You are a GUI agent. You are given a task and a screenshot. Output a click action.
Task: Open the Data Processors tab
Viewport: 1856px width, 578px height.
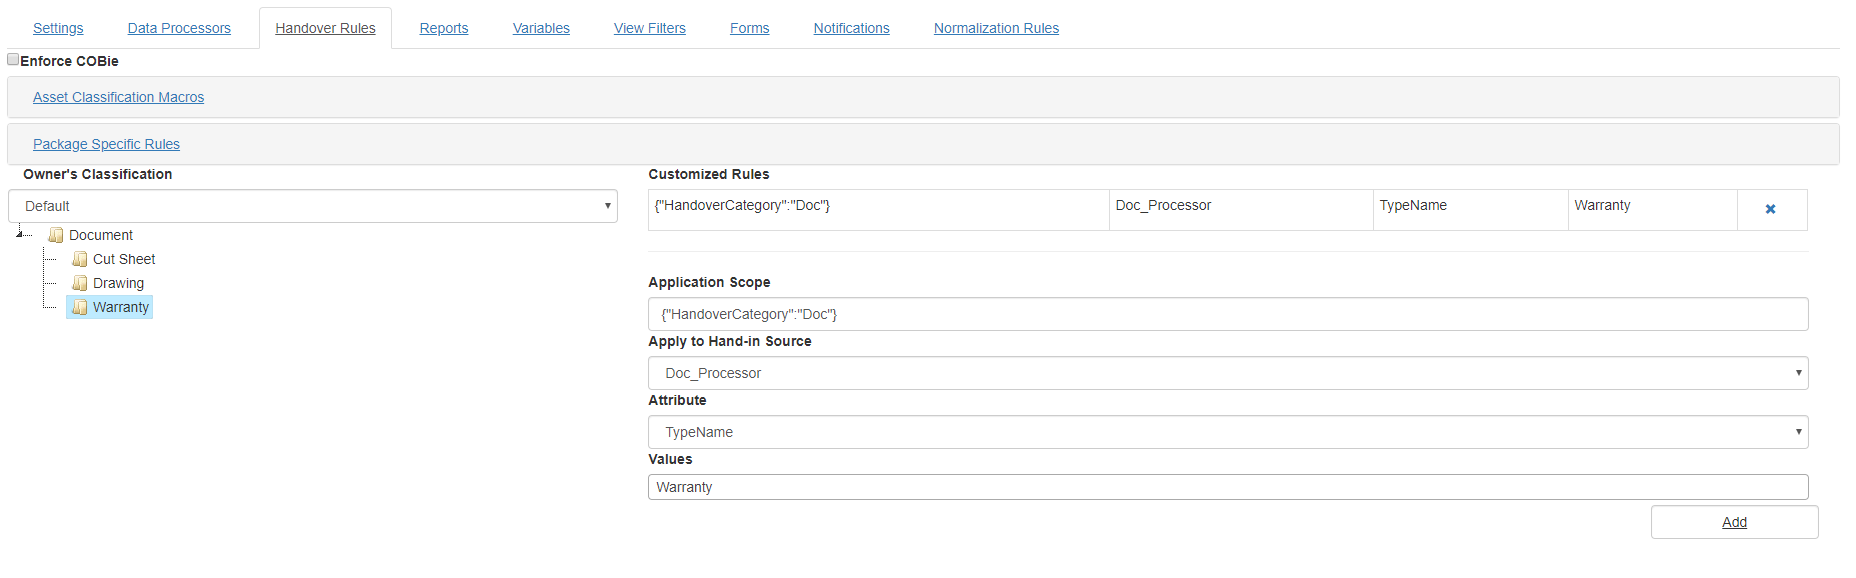pos(179,28)
